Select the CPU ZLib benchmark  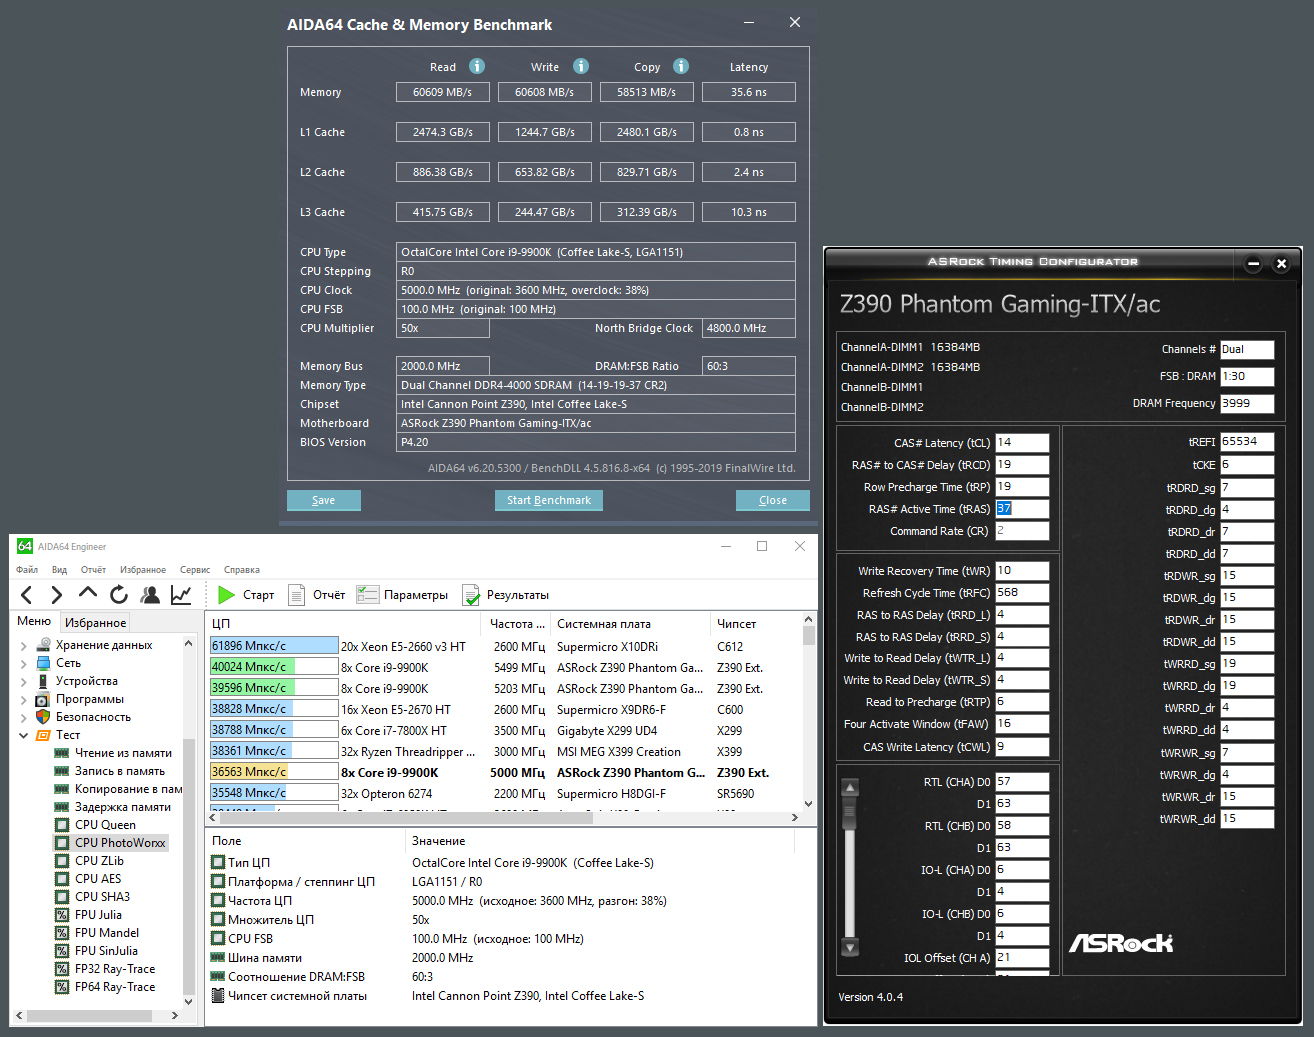pos(90,861)
